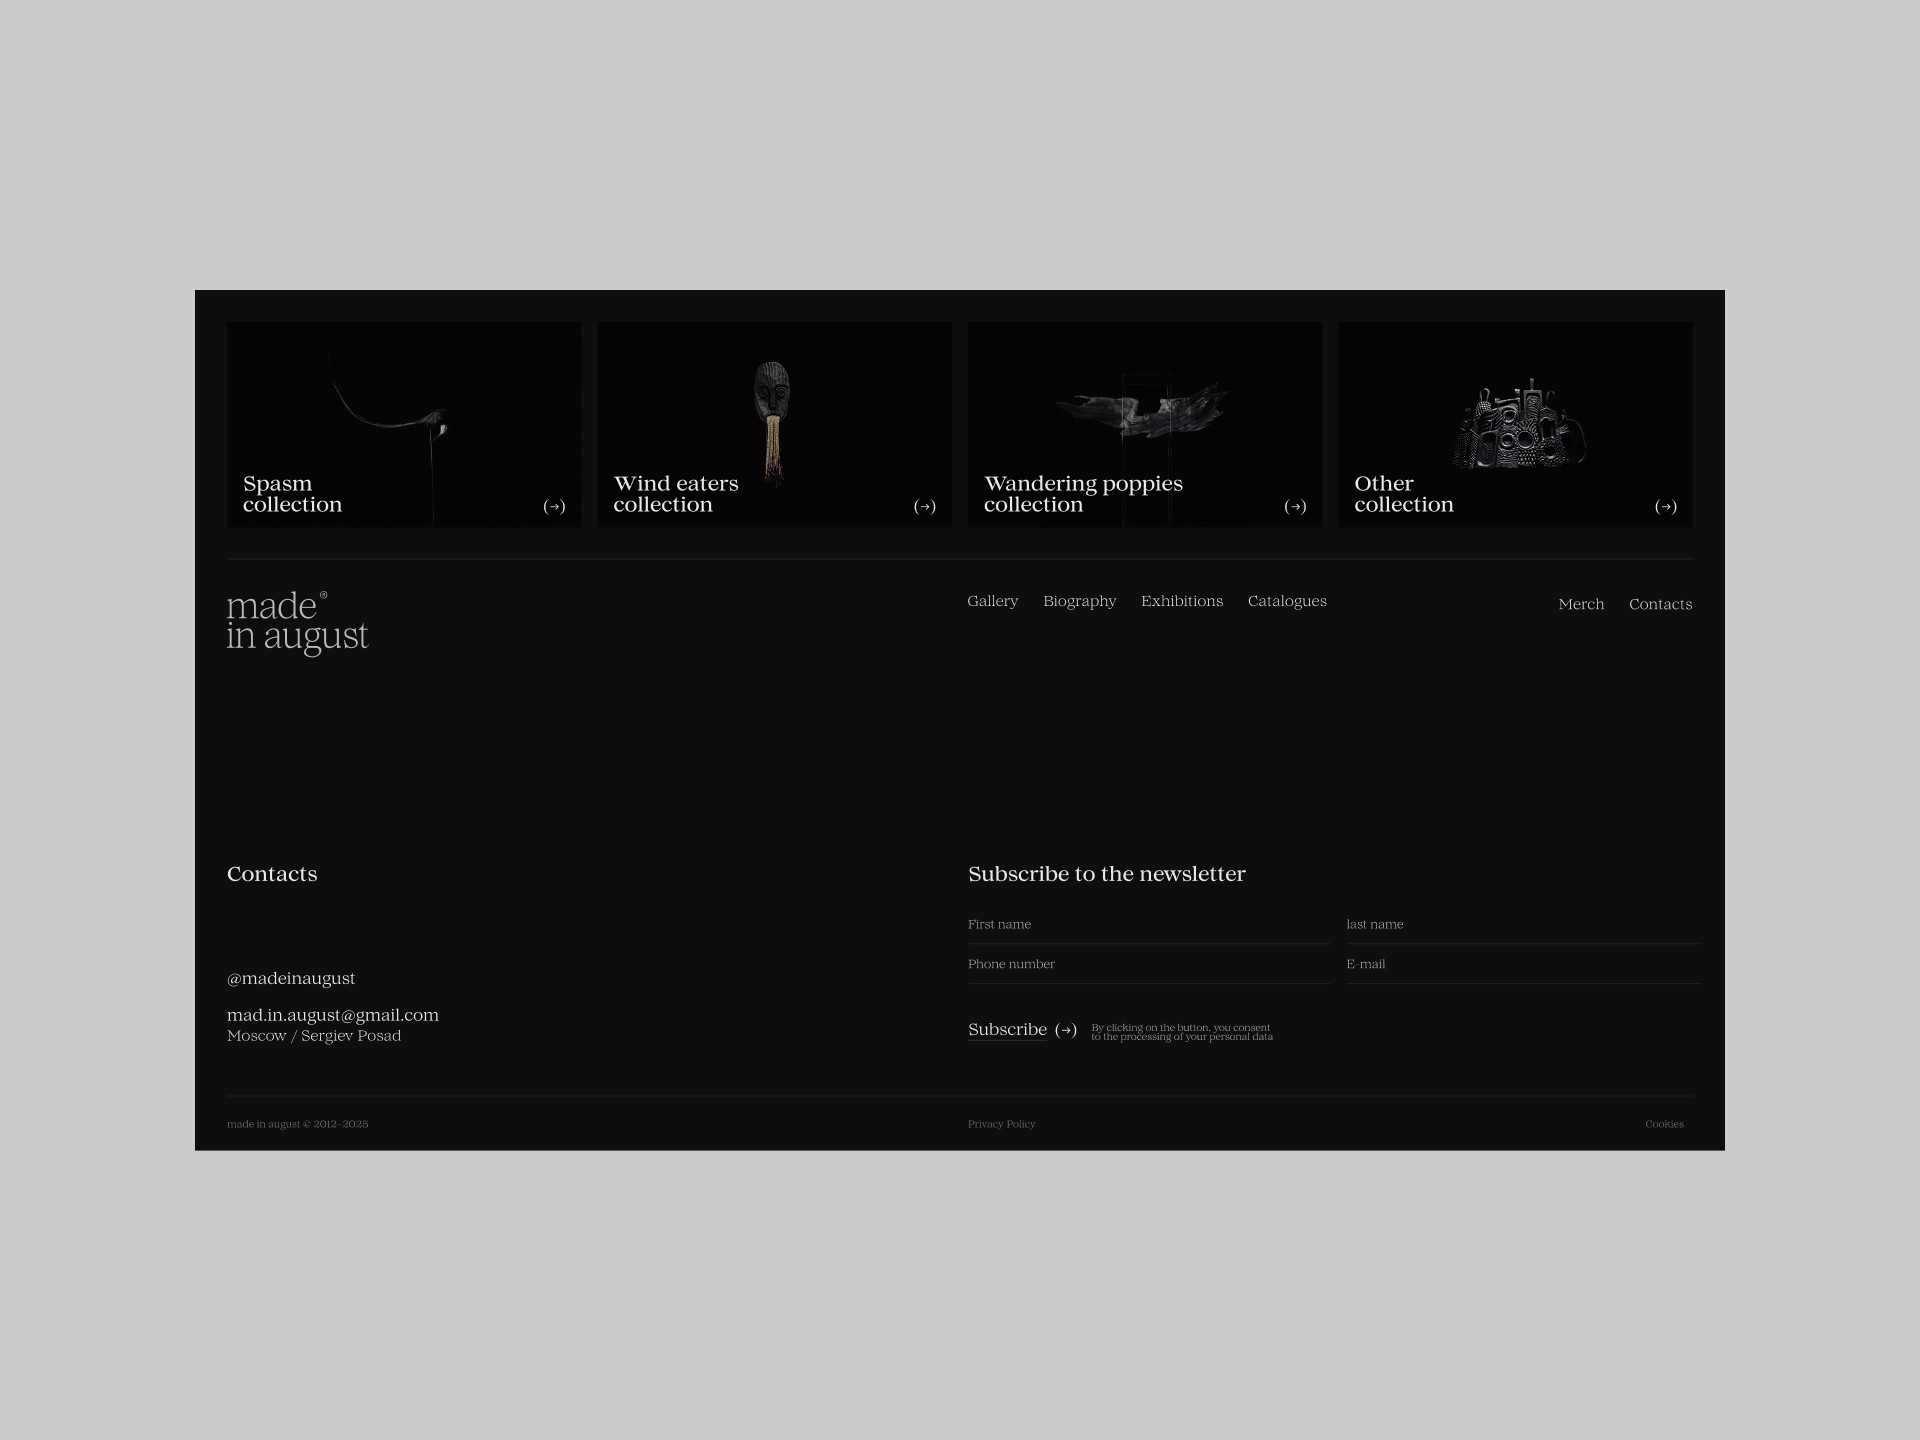Open the Merch link
Screen dimensions: 1920x1440
point(1580,604)
